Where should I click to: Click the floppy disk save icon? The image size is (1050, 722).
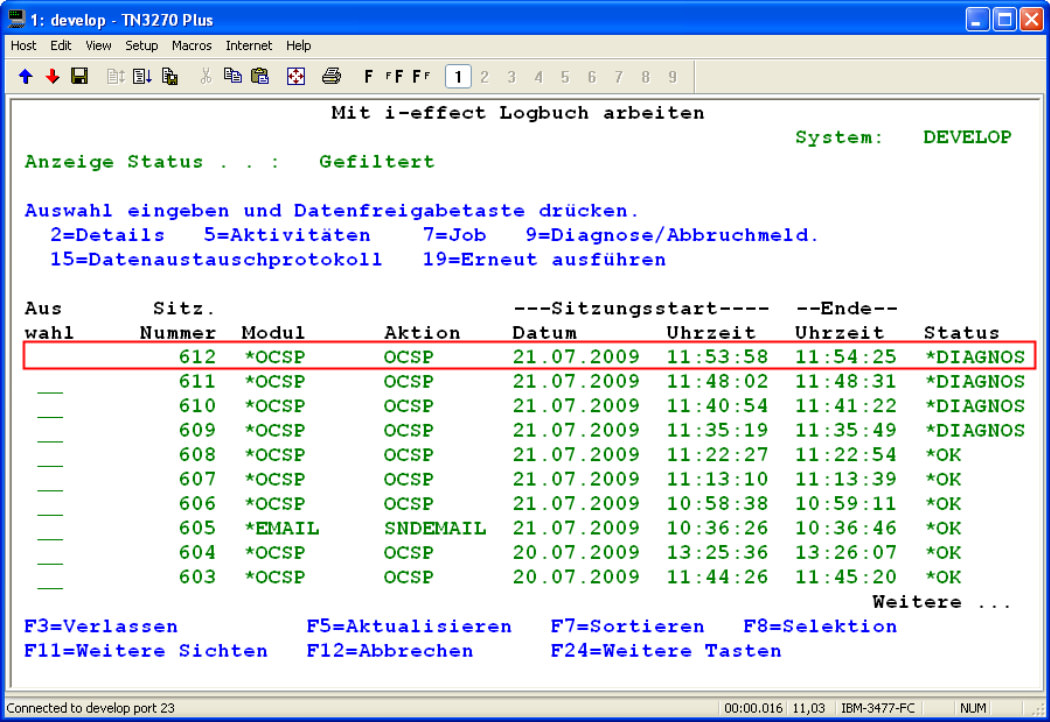point(79,76)
